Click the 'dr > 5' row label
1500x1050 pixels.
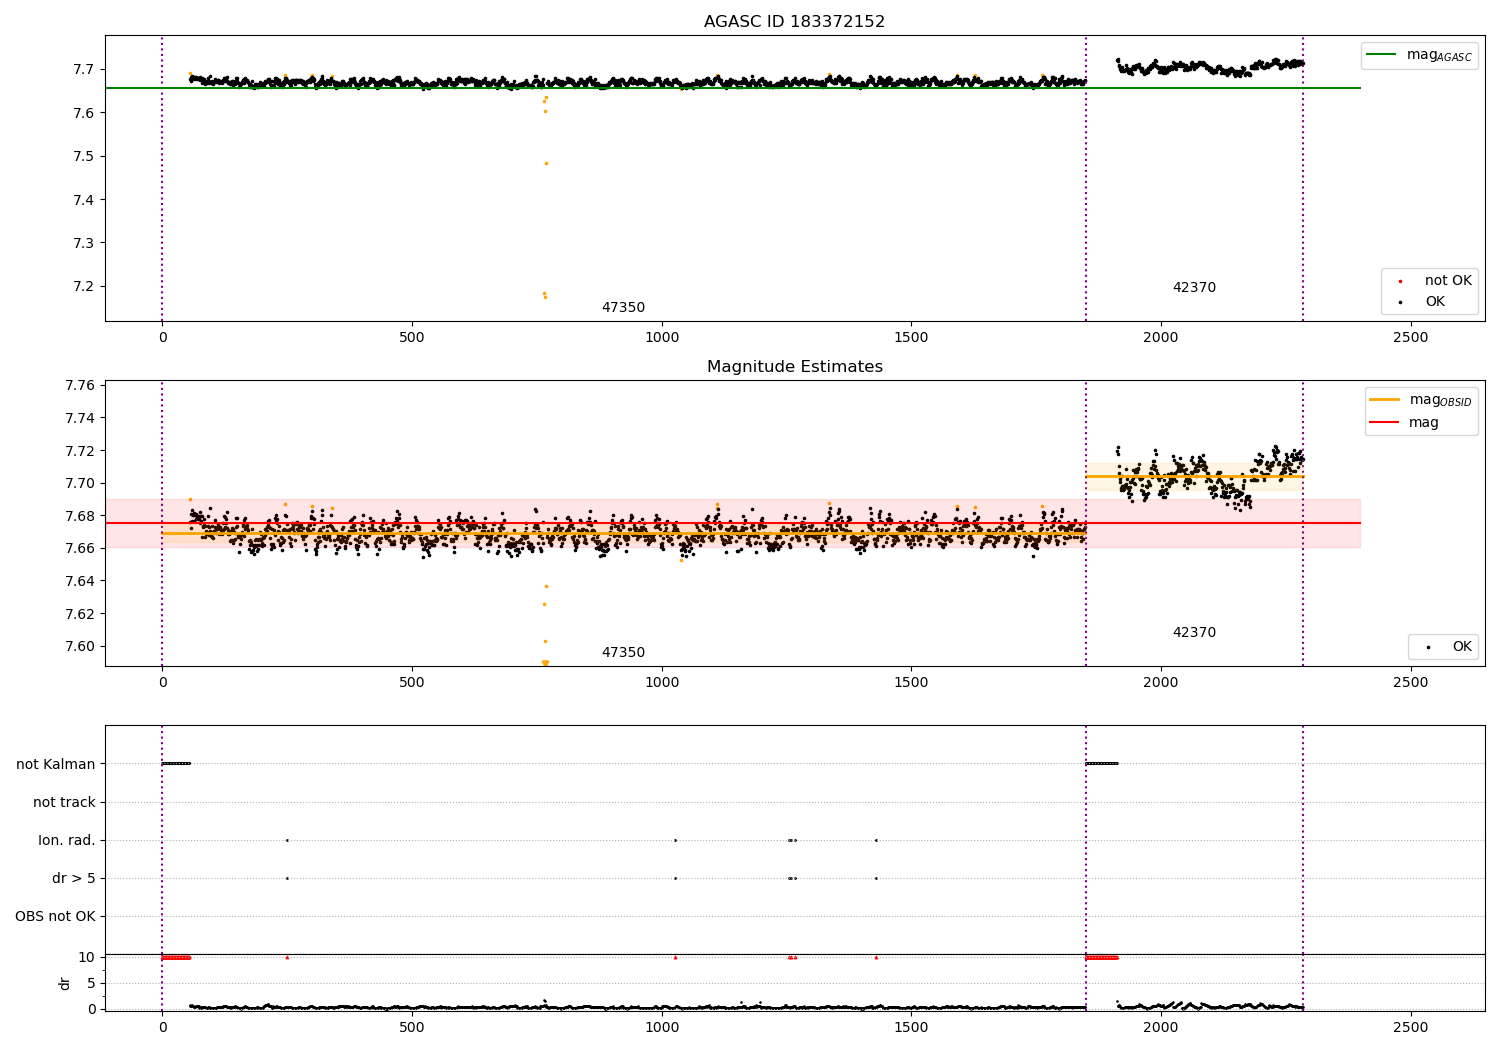tap(74, 879)
